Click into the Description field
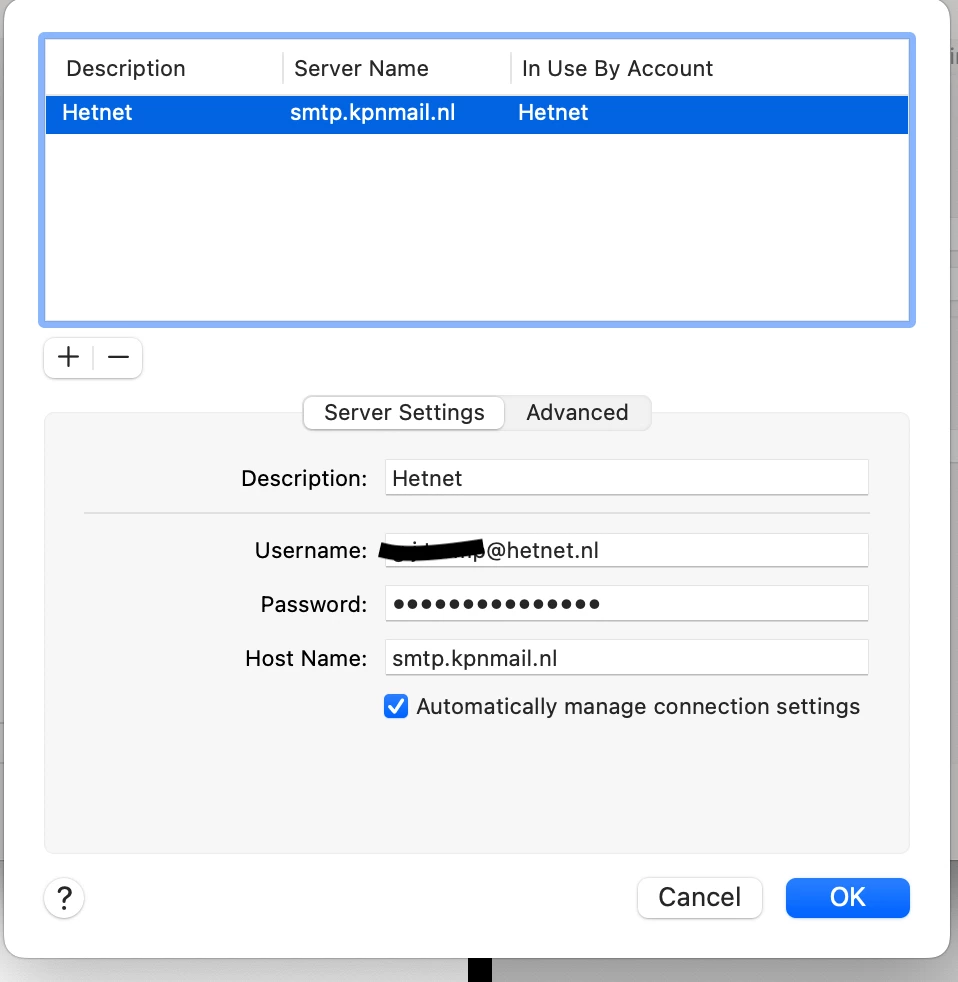 point(626,478)
